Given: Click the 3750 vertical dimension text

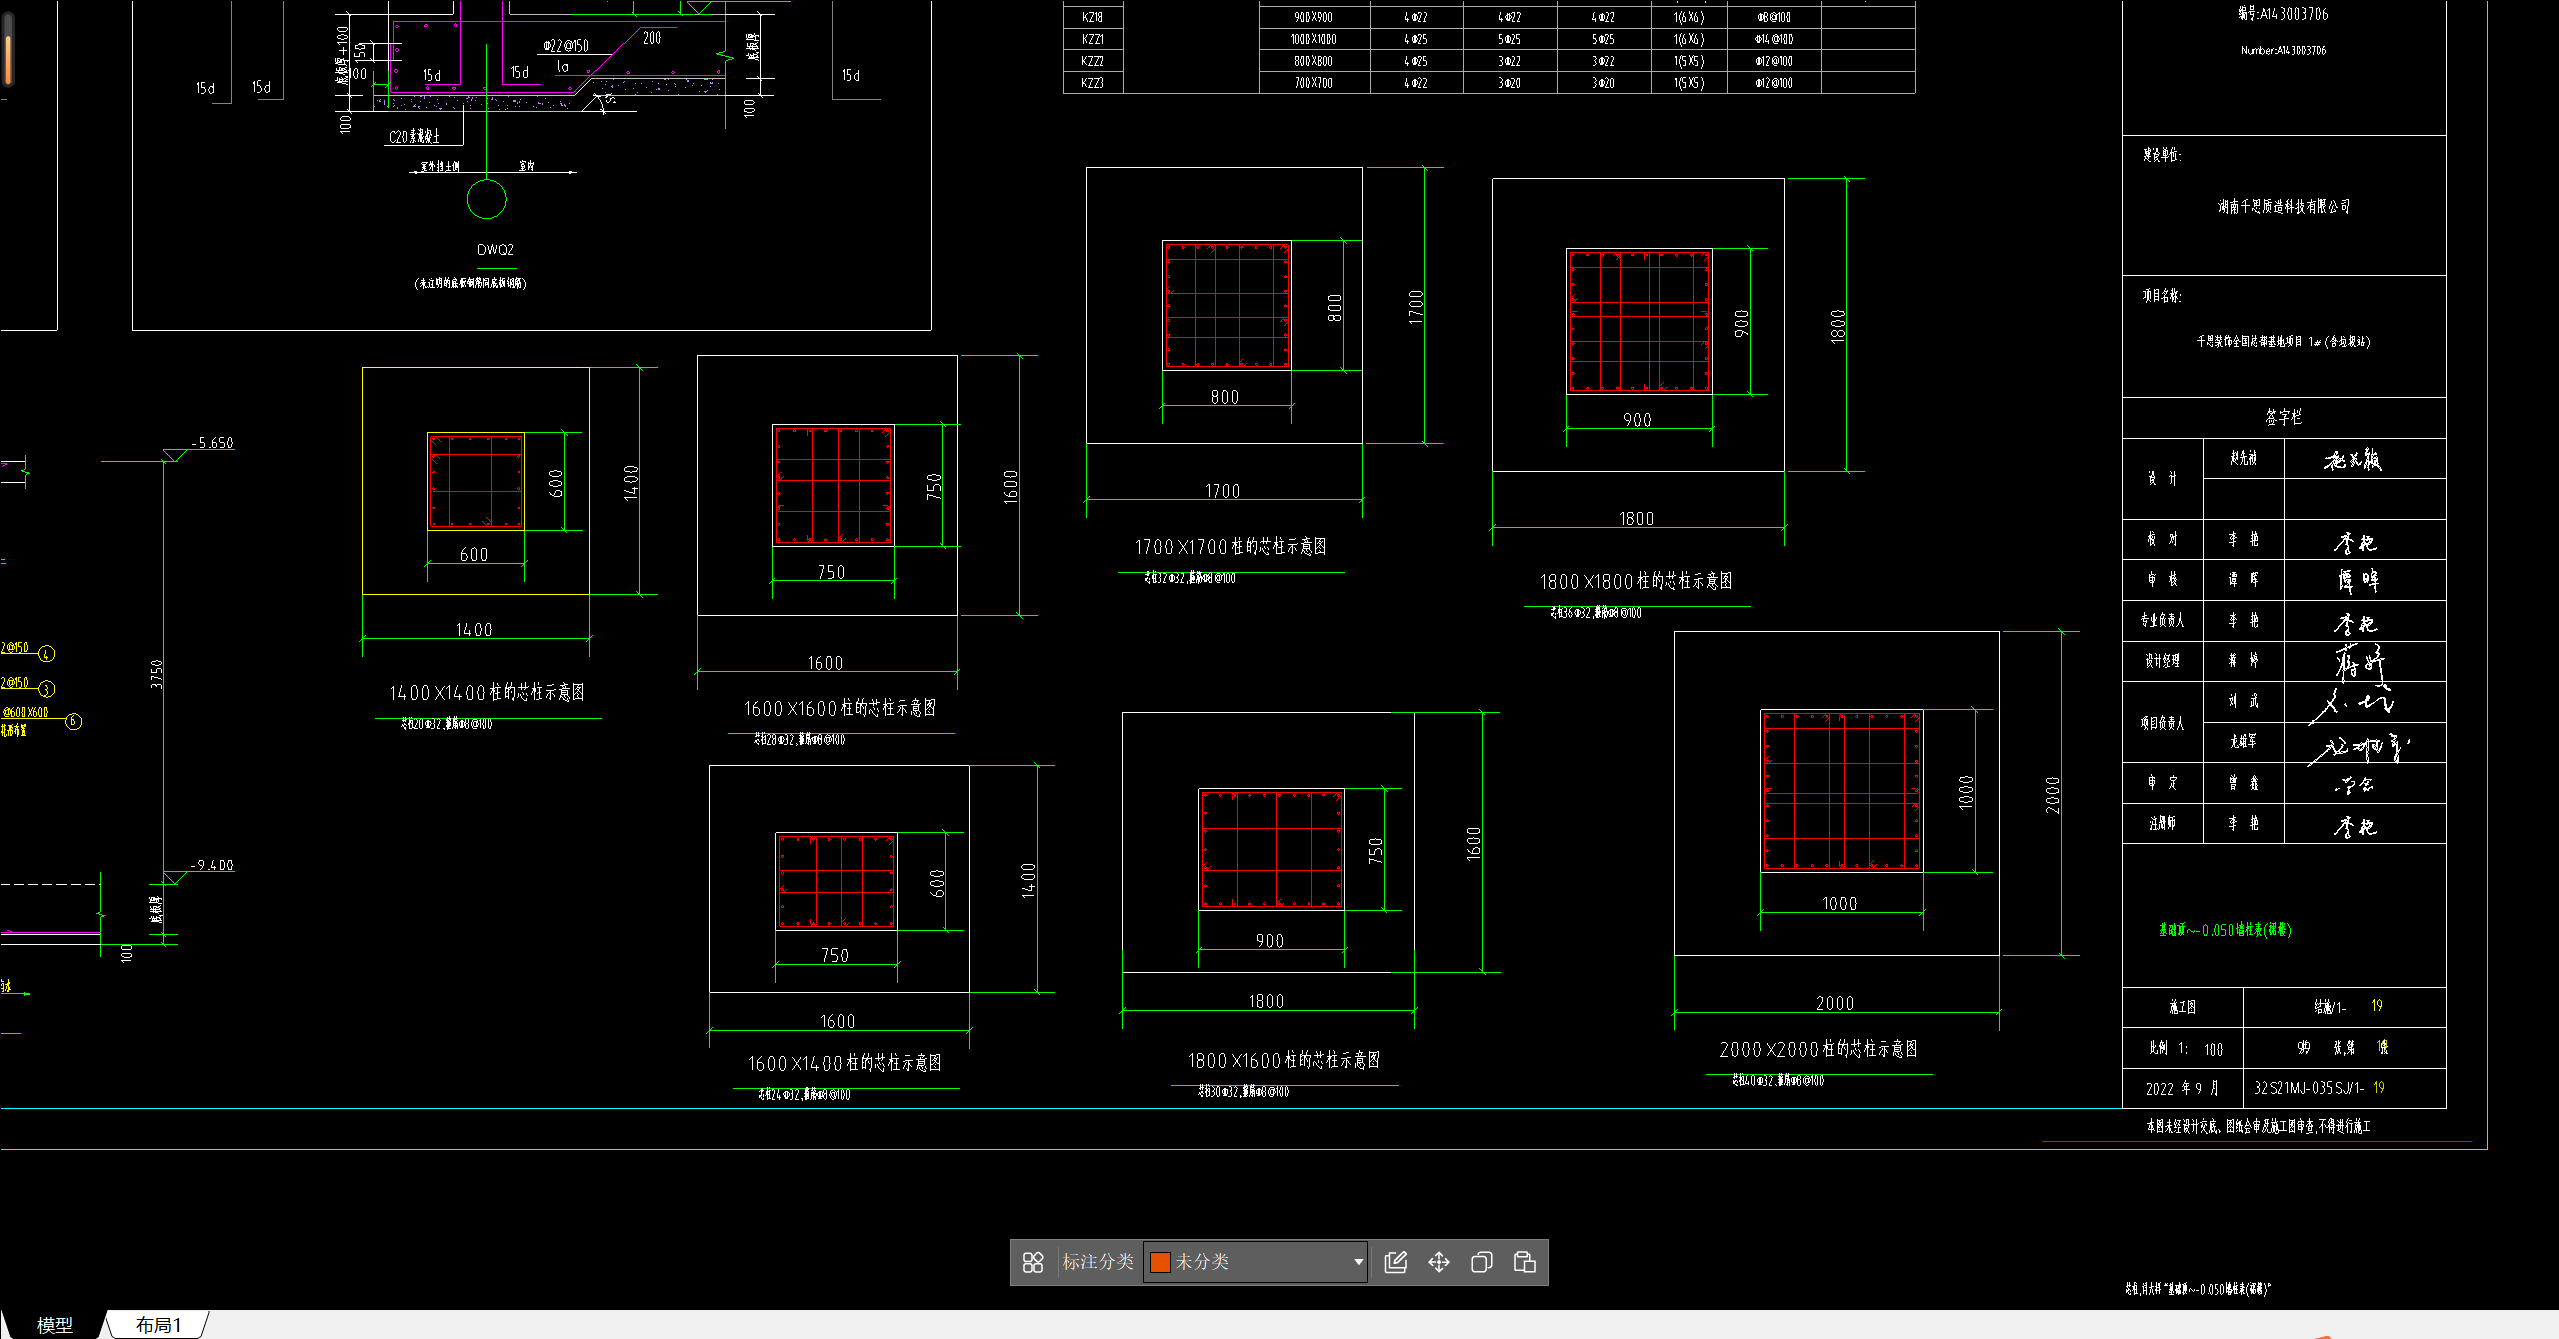Looking at the screenshot, I should pos(156,674).
